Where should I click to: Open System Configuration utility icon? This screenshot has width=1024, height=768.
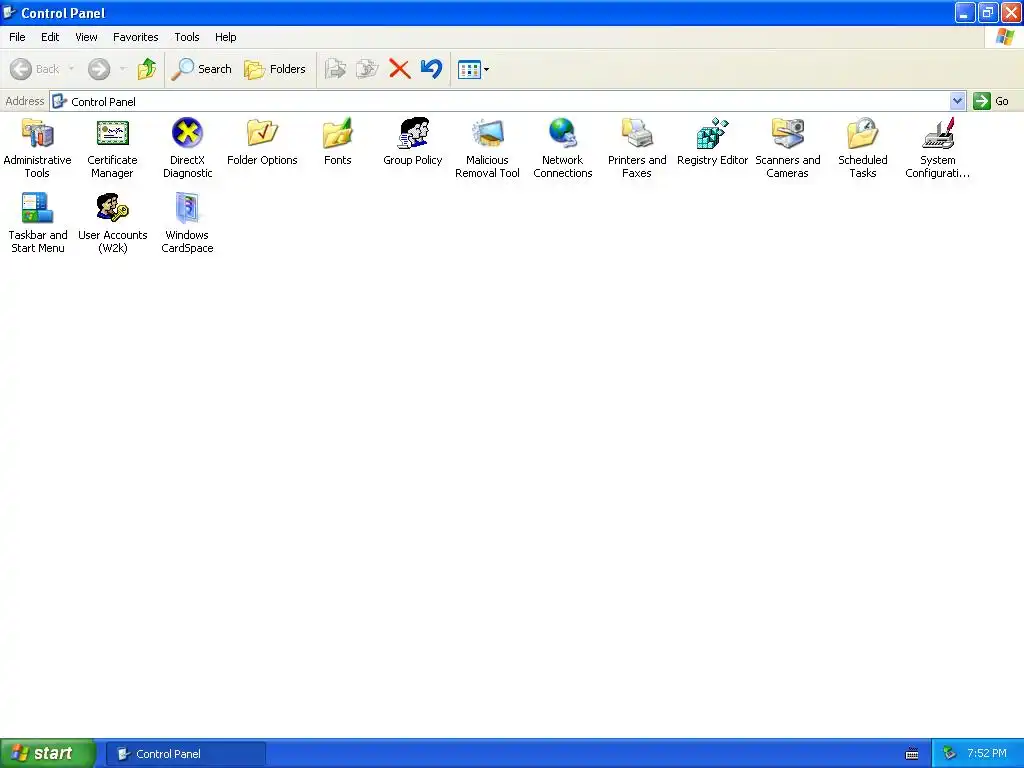[938, 148]
